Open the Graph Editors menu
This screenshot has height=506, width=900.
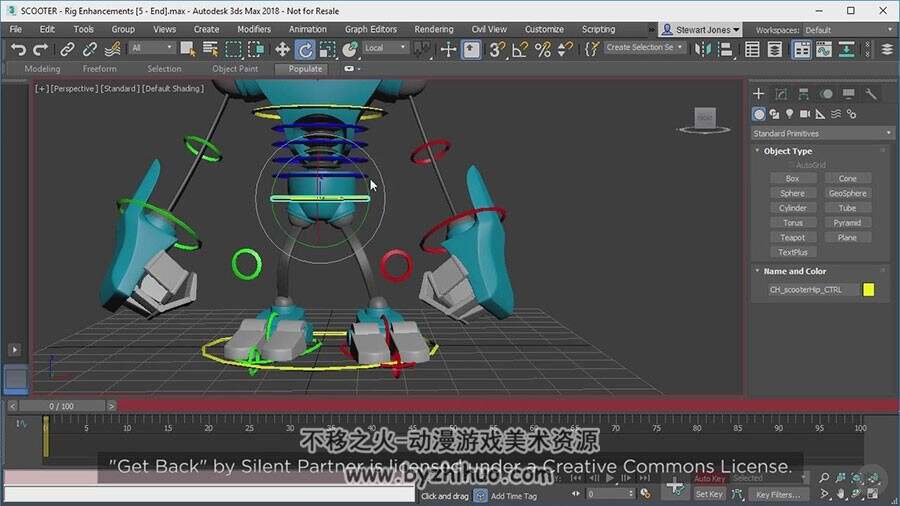[x=371, y=29]
